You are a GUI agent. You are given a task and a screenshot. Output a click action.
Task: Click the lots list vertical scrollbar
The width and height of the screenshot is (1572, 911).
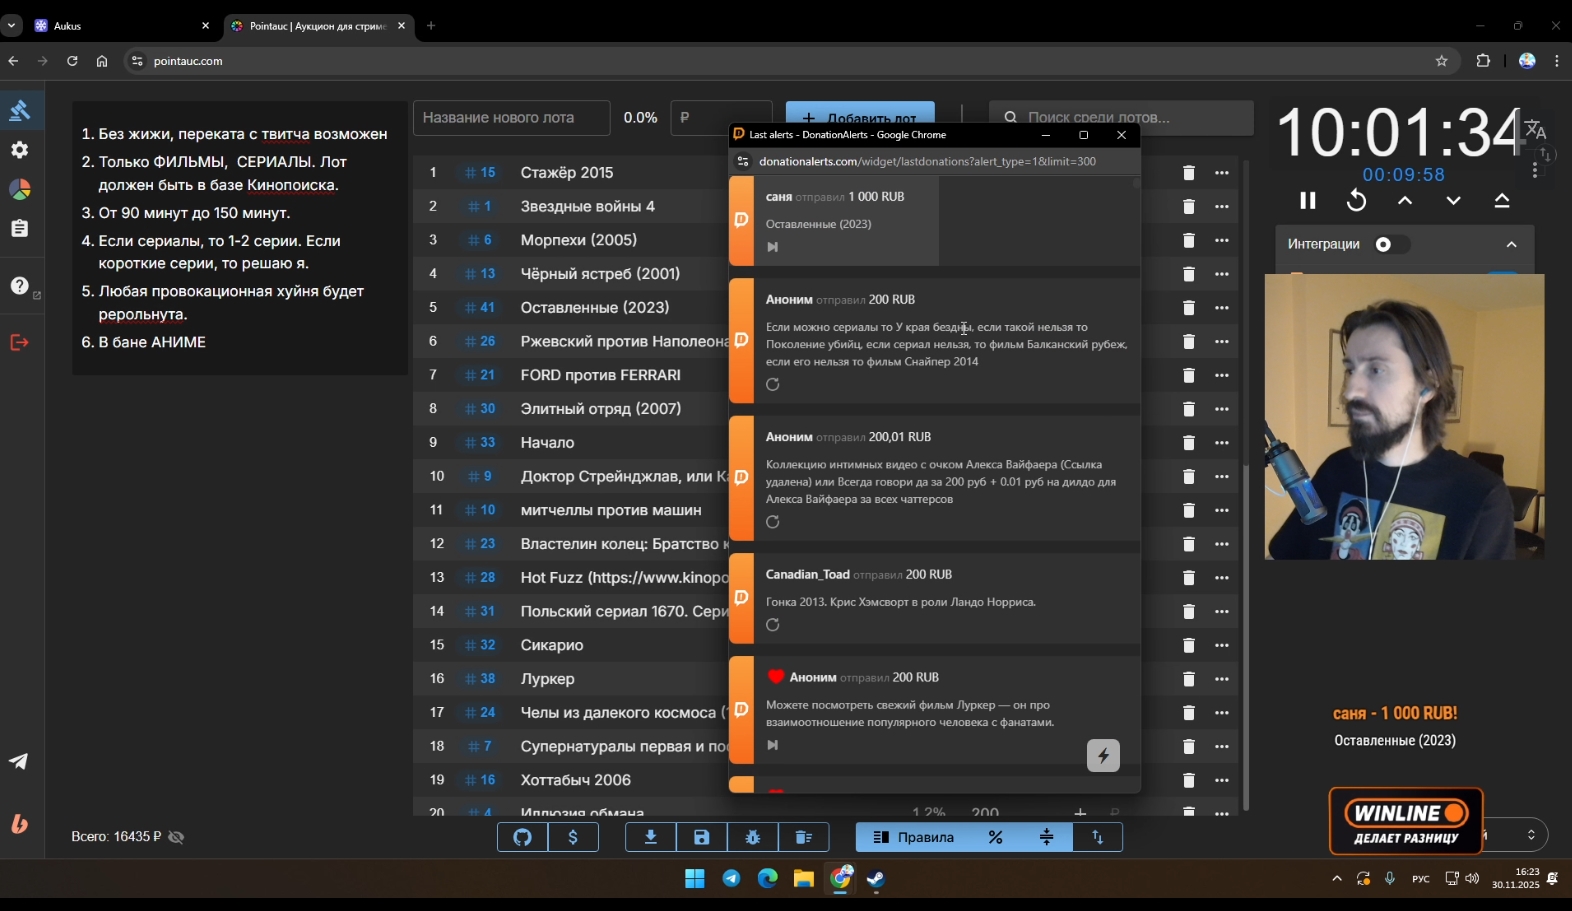pyautogui.click(x=1246, y=636)
